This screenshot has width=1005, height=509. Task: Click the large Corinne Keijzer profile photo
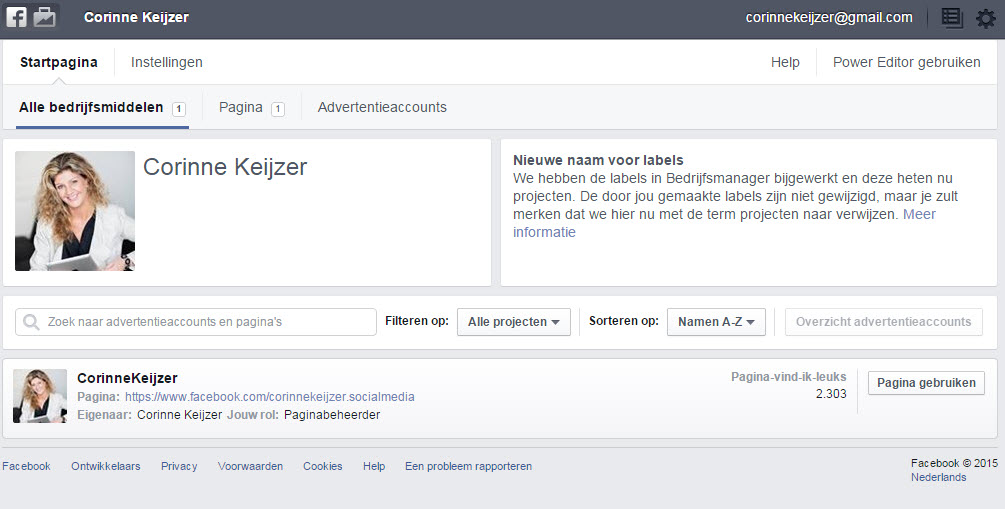75,211
